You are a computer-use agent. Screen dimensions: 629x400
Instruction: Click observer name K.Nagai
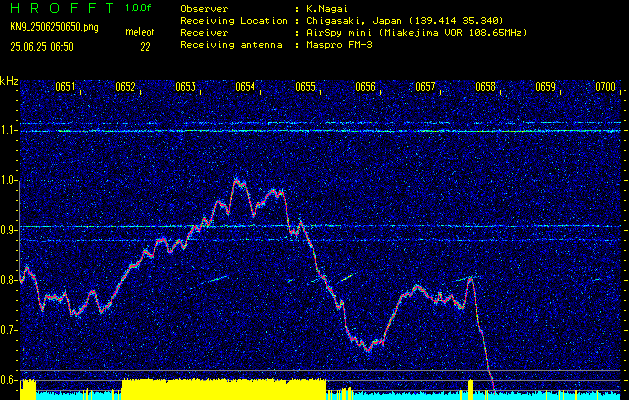[x=327, y=8]
